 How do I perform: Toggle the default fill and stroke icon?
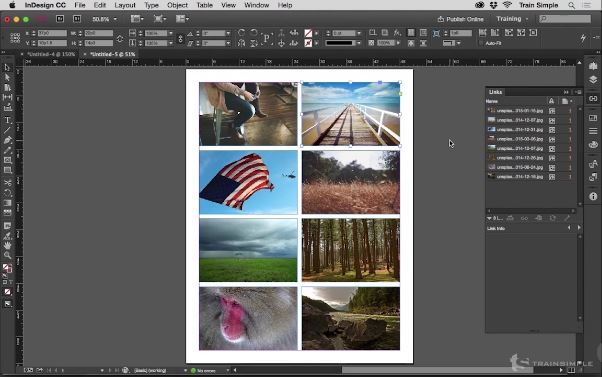5,275
